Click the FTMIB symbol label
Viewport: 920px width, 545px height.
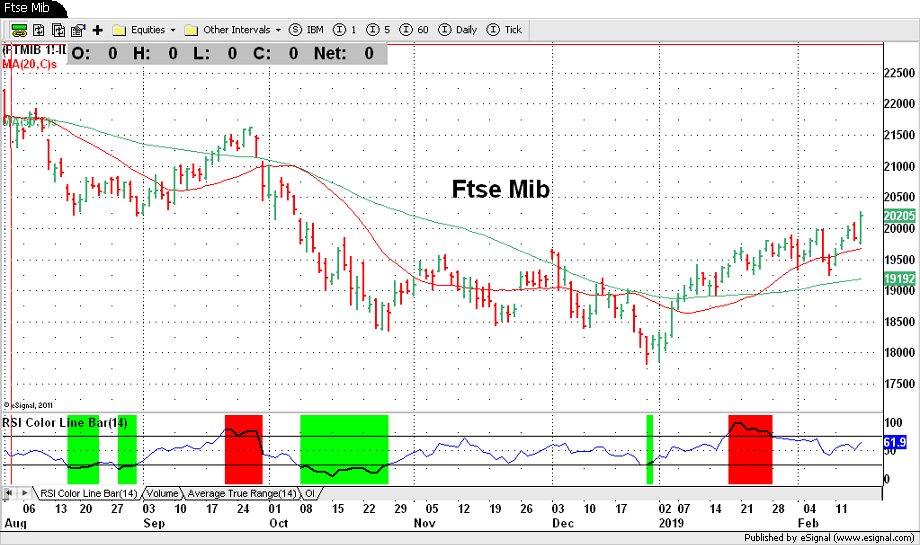tap(35, 50)
